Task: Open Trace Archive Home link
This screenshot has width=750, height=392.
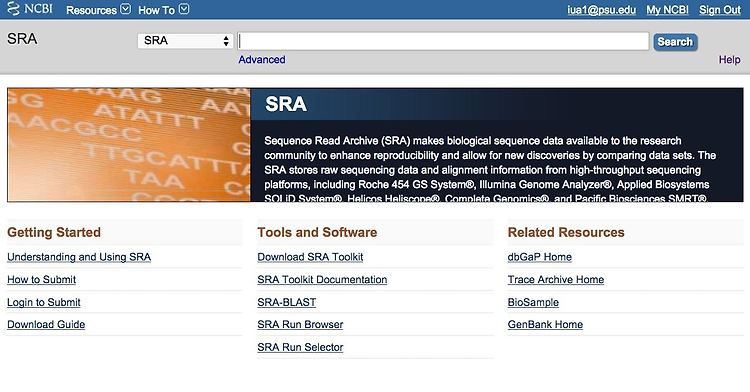Action: click(556, 280)
